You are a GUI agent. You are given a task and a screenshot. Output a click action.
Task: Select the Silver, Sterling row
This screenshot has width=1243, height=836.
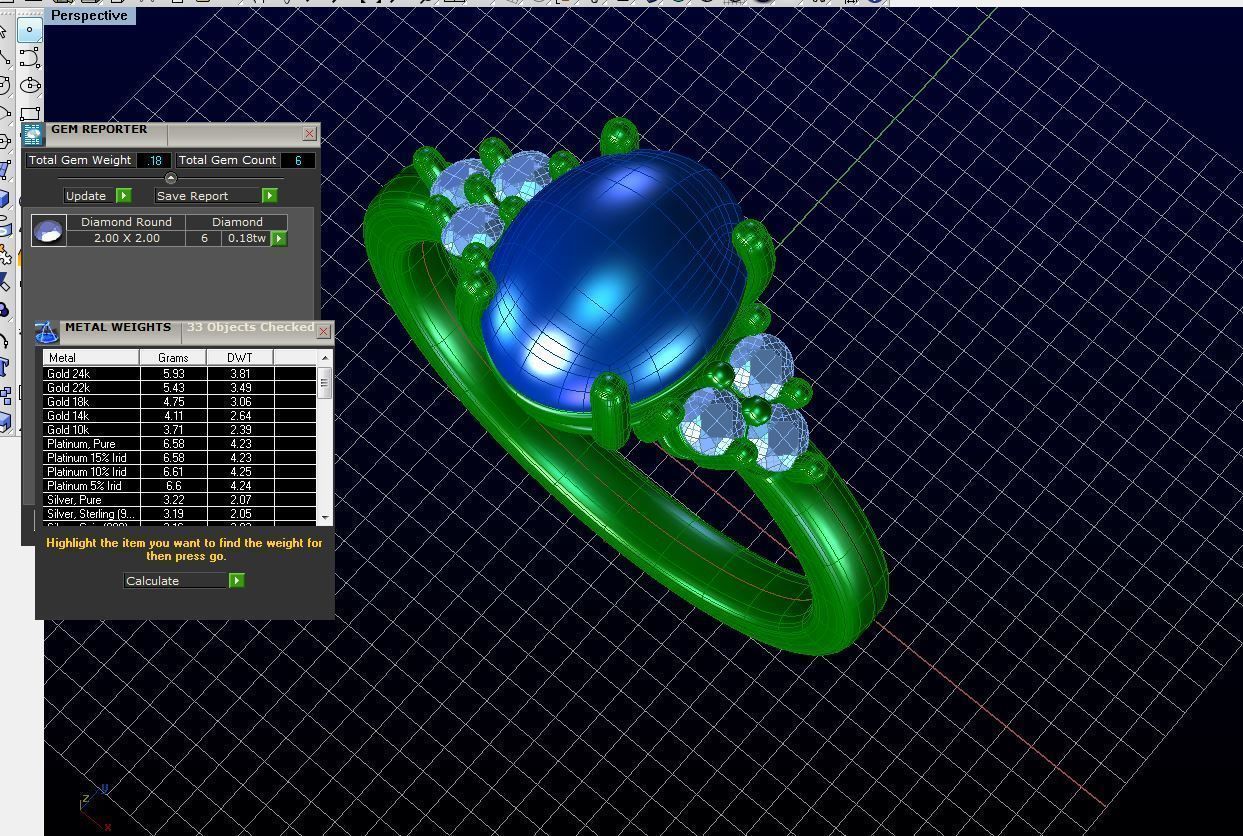point(180,514)
